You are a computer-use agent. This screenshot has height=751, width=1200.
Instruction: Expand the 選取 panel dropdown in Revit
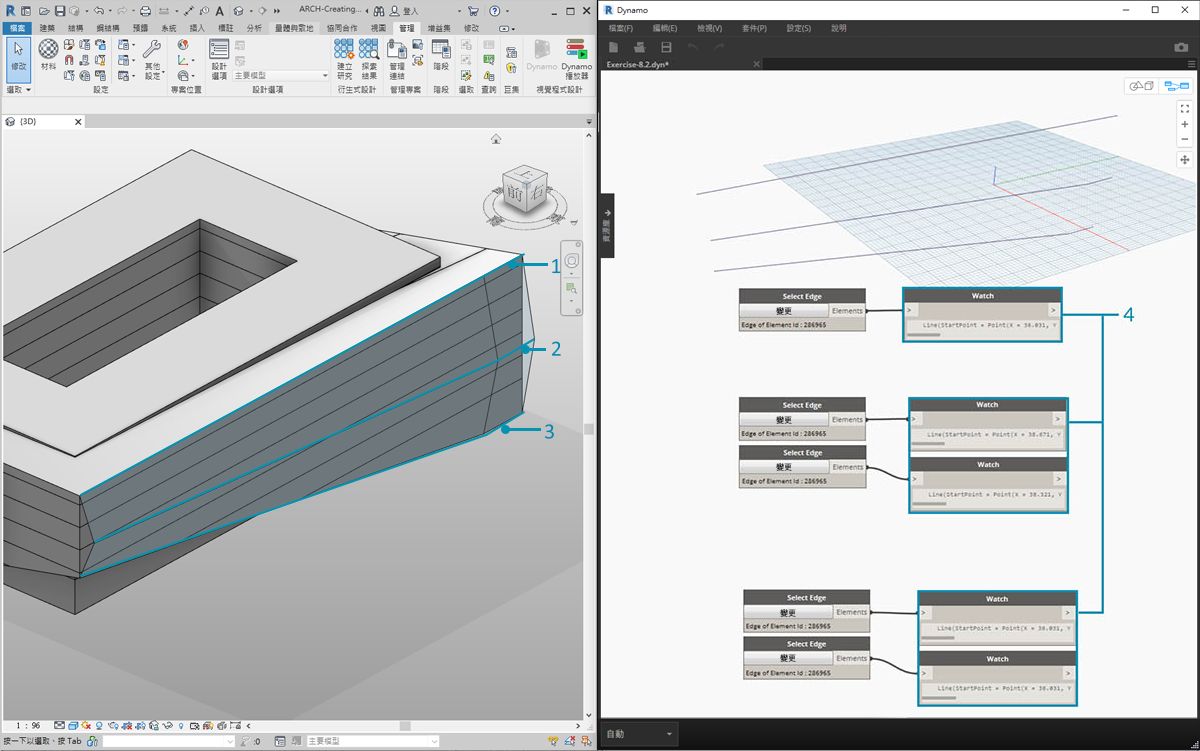(x=19, y=90)
